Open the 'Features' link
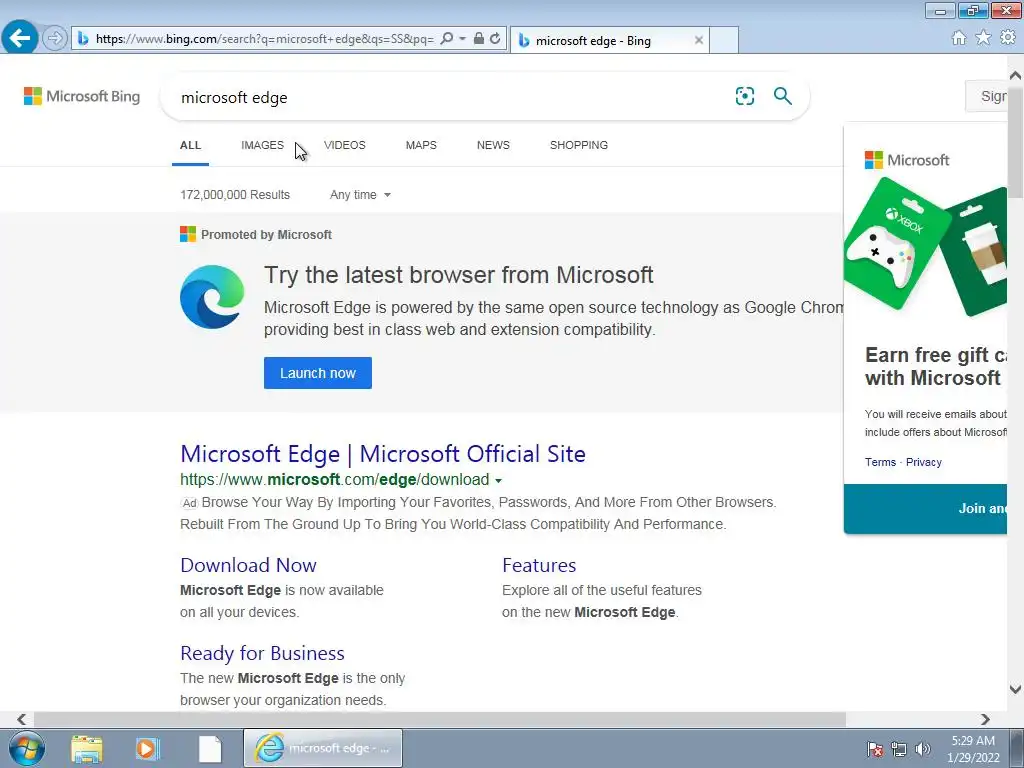The height and width of the screenshot is (768, 1024). (539, 565)
